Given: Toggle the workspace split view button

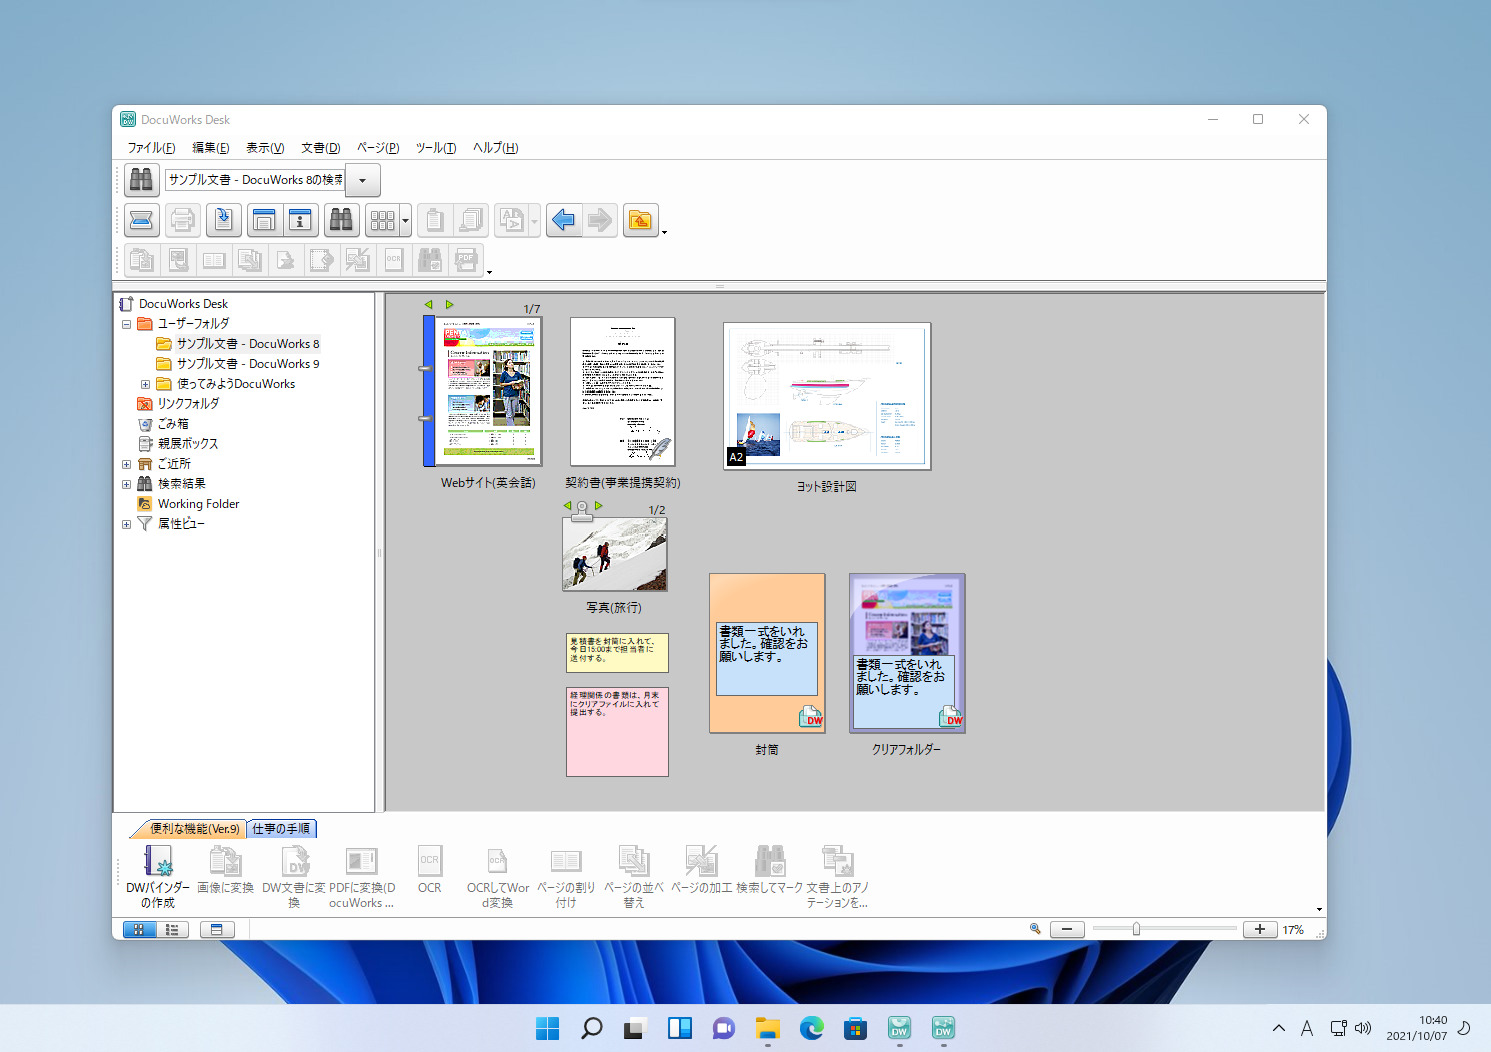Looking at the screenshot, I should point(218,929).
